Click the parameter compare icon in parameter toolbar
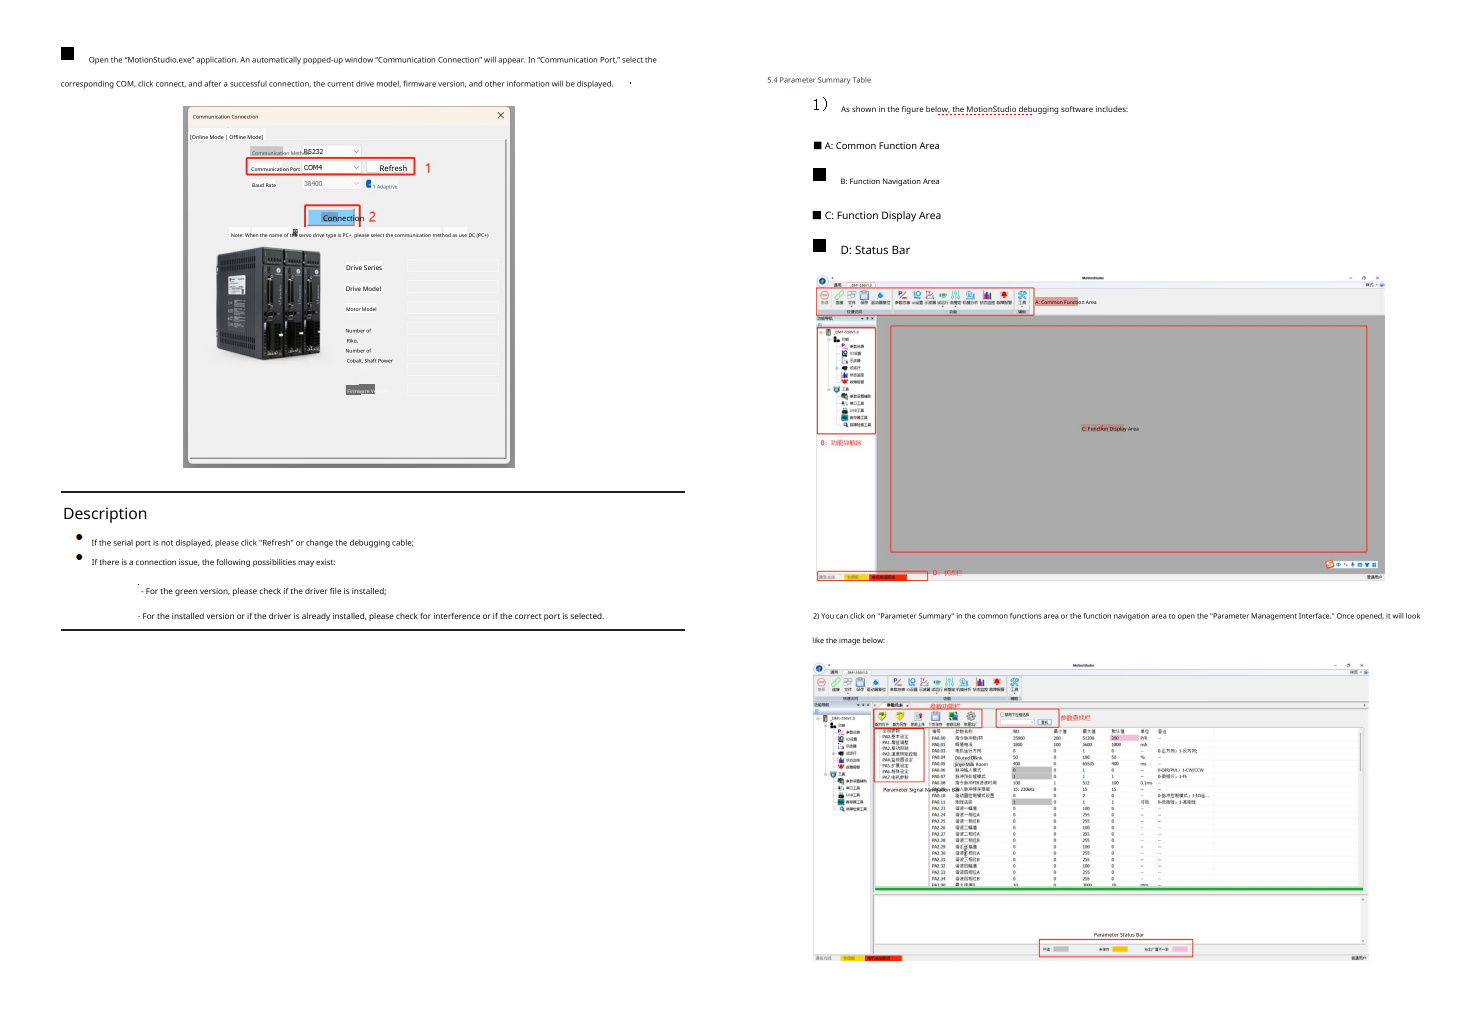 click(953, 716)
